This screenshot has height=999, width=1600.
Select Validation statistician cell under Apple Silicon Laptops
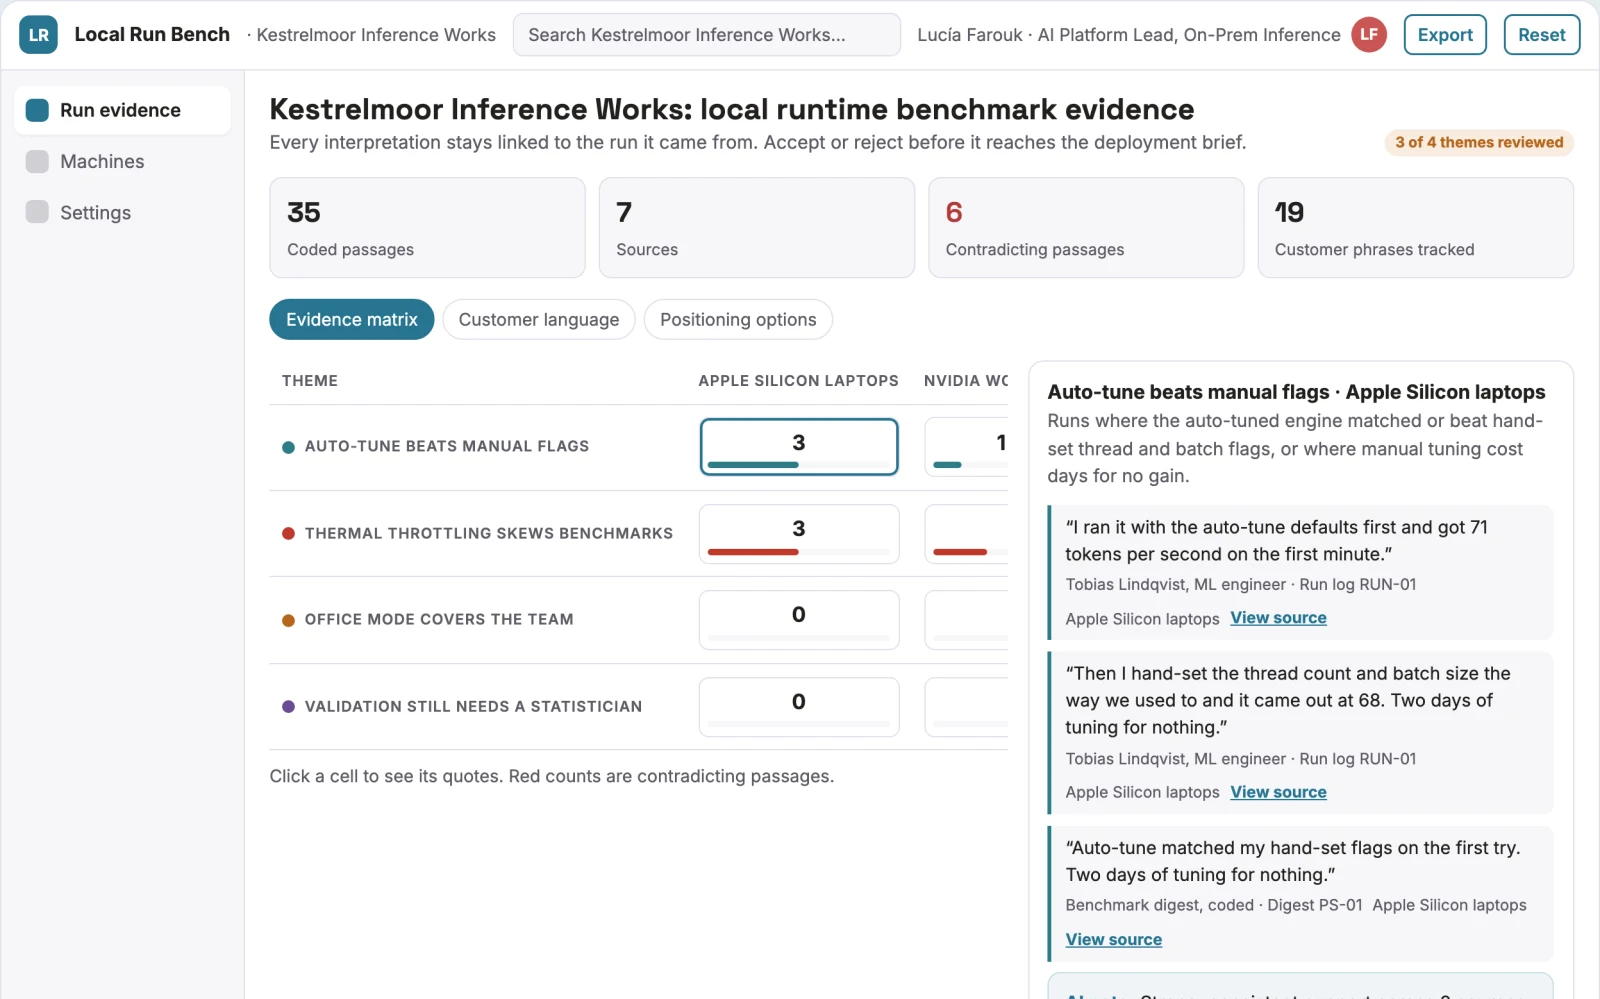(x=799, y=707)
